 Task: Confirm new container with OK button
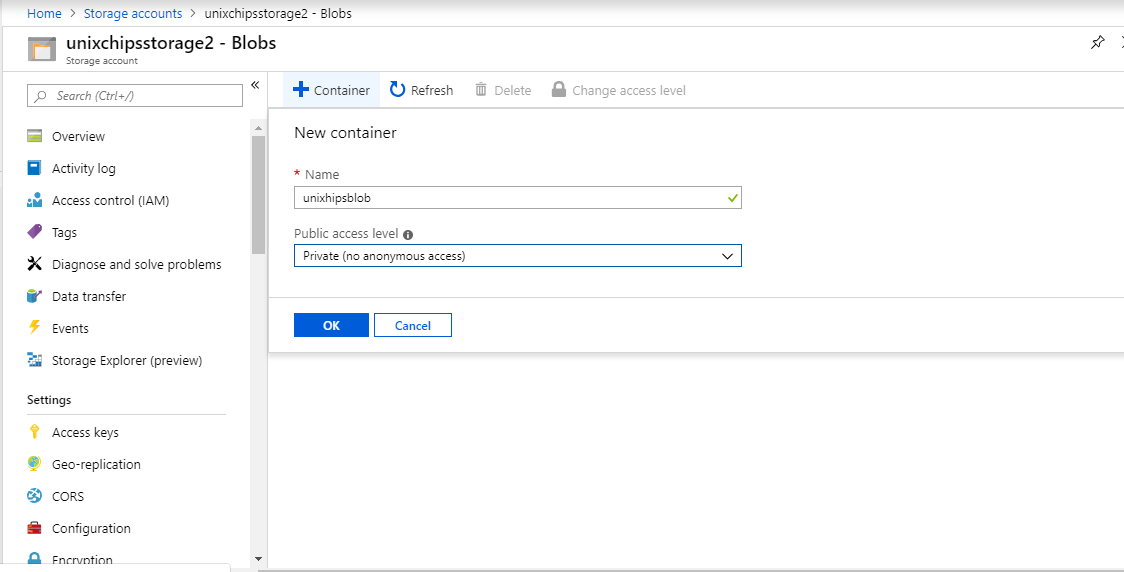click(x=331, y=325)
